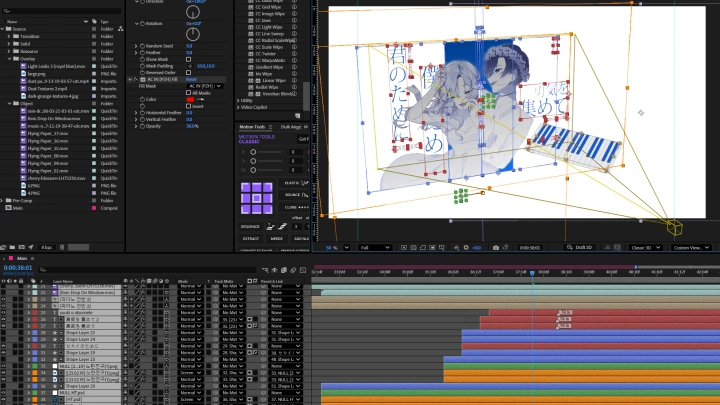The height and width of the screenshot is (405, 720).
Task: Toggle the All Masks checkbox
Action: pyautogui.click(x=188, y=92)
